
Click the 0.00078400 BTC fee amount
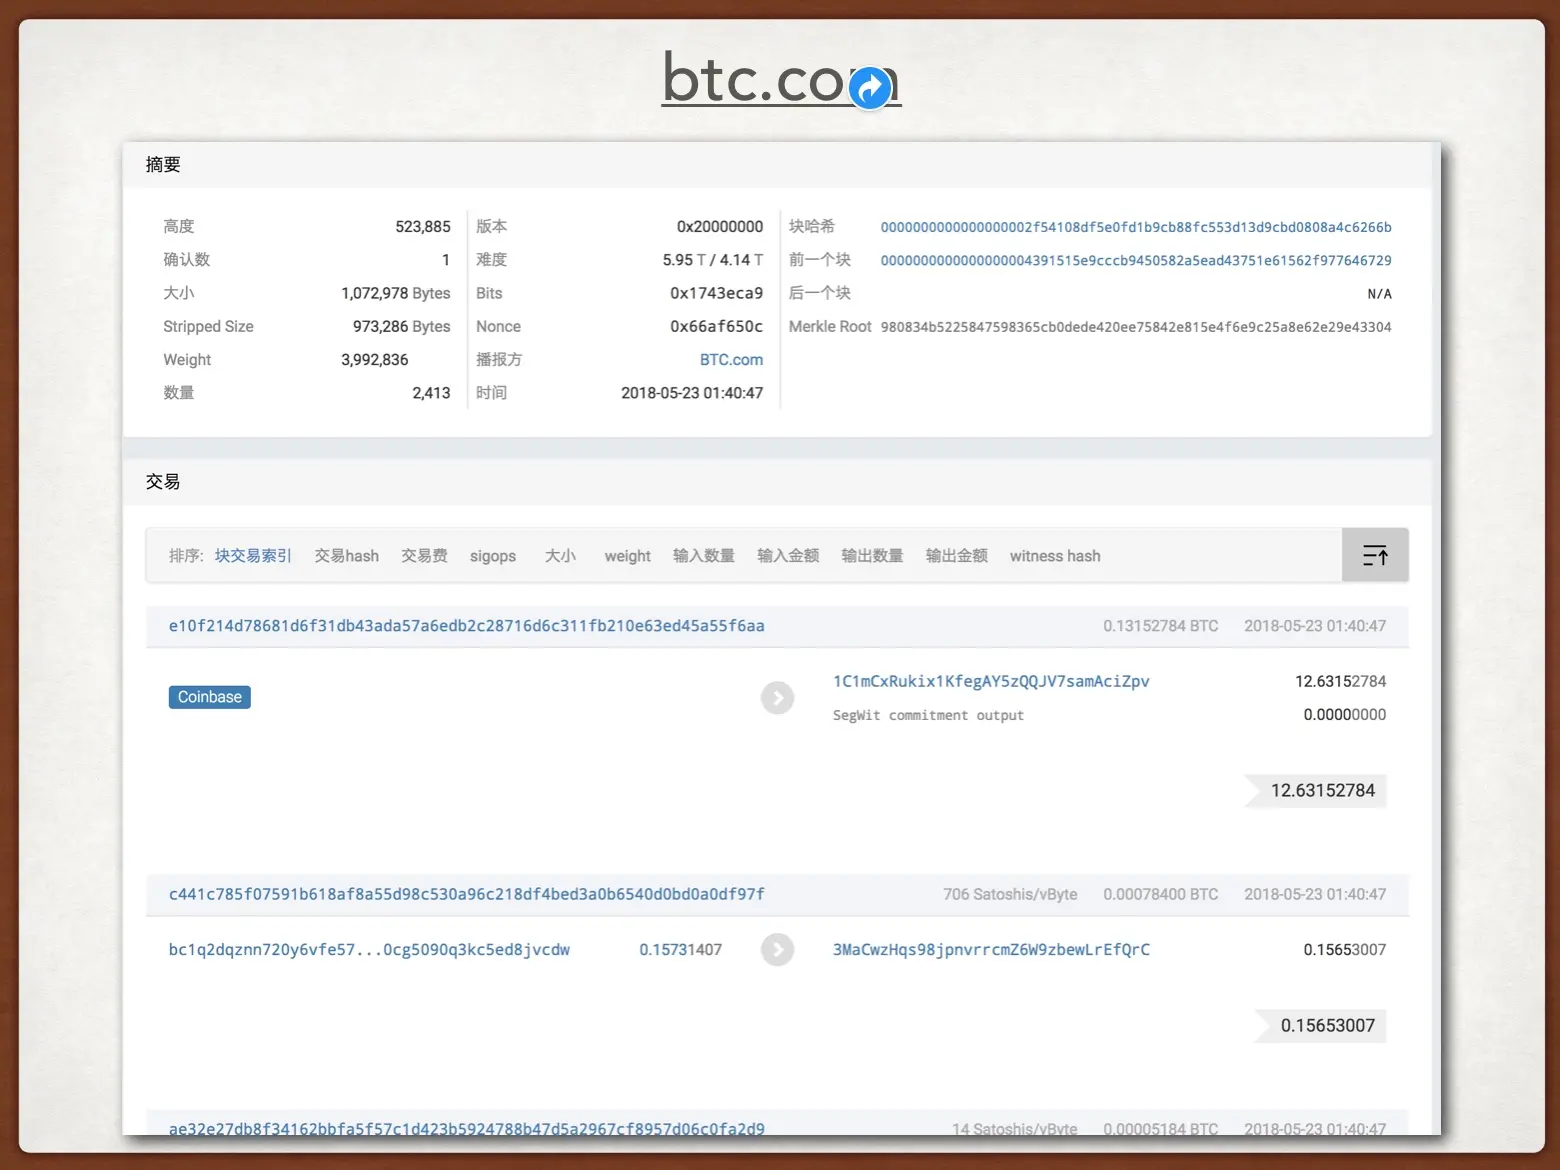[x=1161, y=894]
